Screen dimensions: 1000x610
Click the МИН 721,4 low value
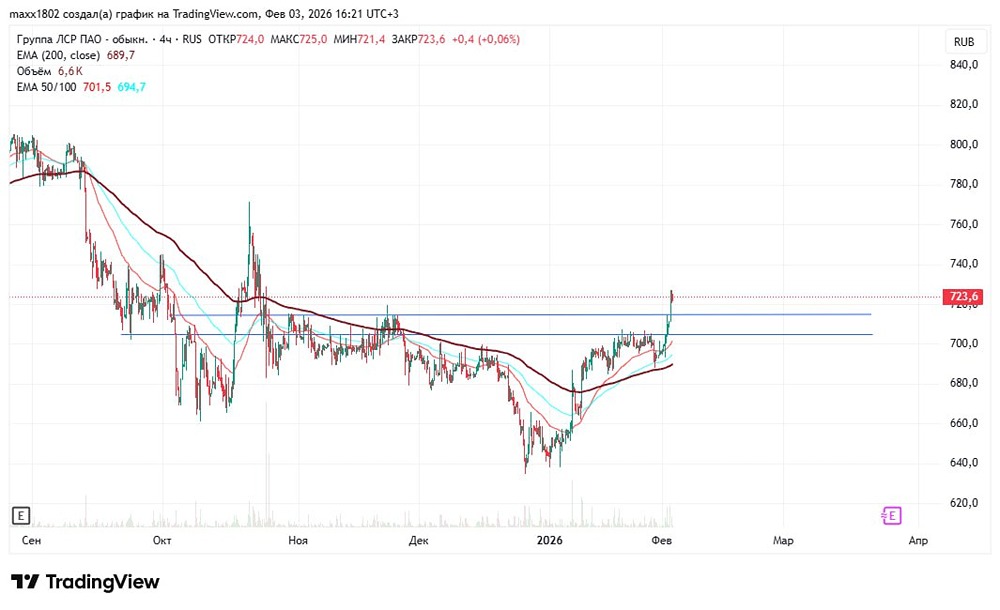(x=359, y=39)
